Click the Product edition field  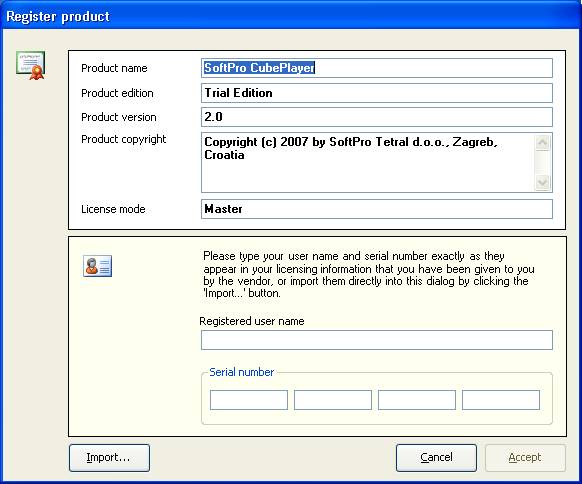point(377,93)
